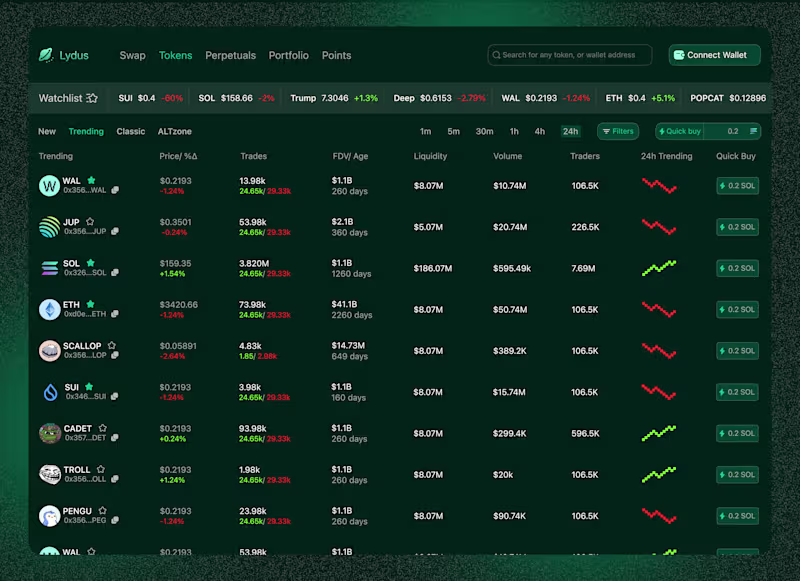Screen dimensions: 800x581
Task: Switch to the Classic tab
Action: tap(130, 131)
